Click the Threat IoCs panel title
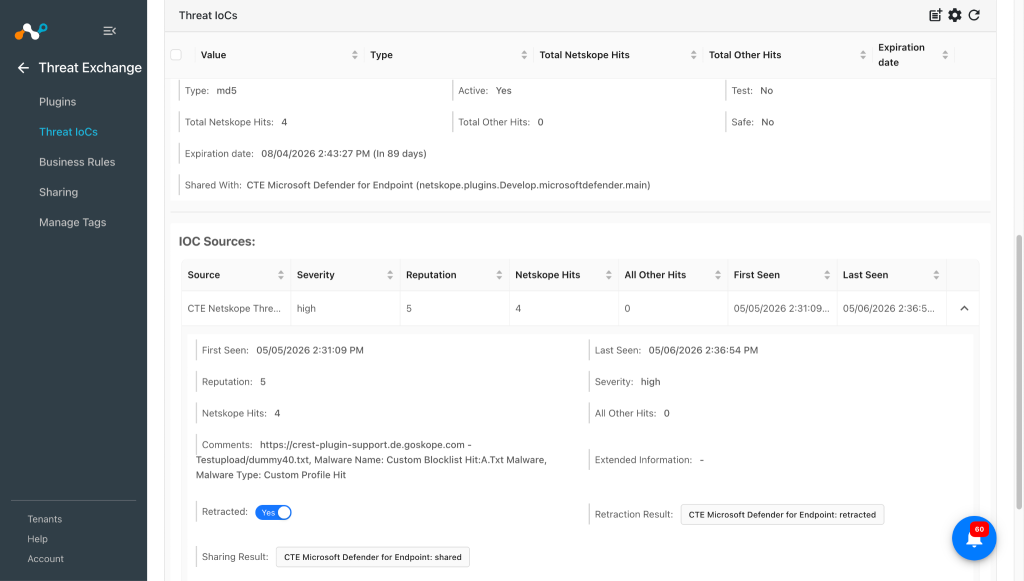1024x581 pixels. coord(208,15)
